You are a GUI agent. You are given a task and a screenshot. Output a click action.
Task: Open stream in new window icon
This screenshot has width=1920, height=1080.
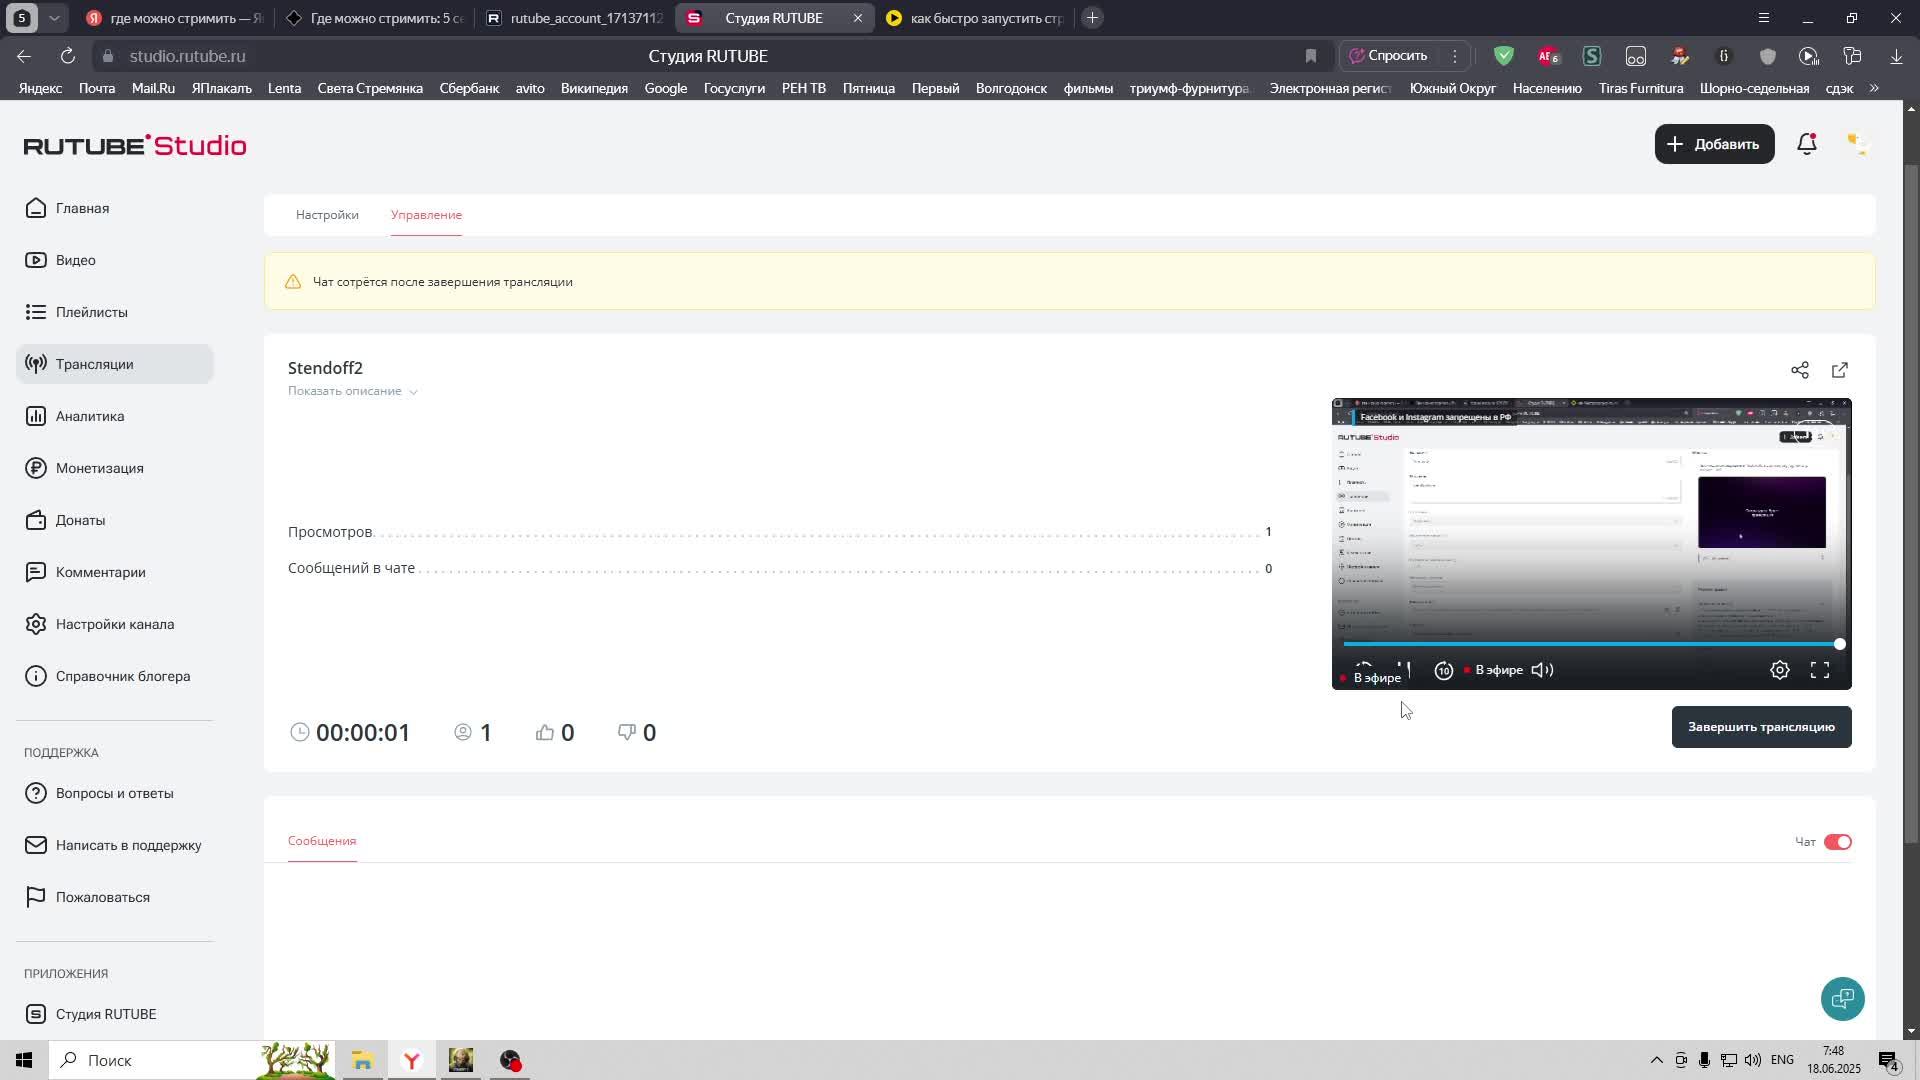(x=1839, y=371)
